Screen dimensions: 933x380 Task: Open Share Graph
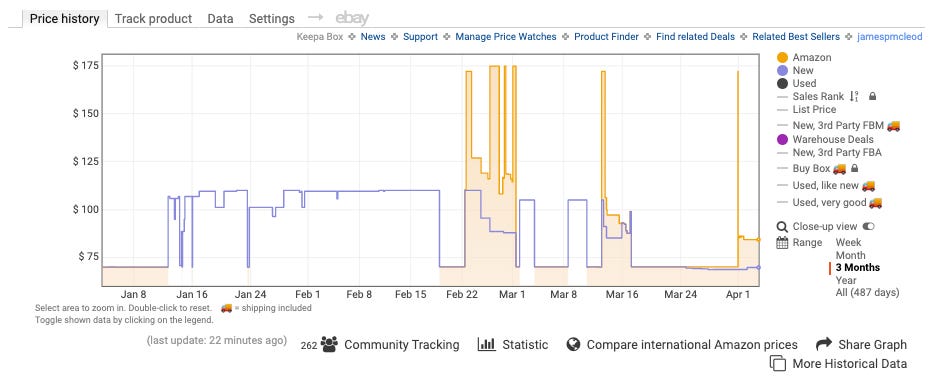tap(872, 345)
